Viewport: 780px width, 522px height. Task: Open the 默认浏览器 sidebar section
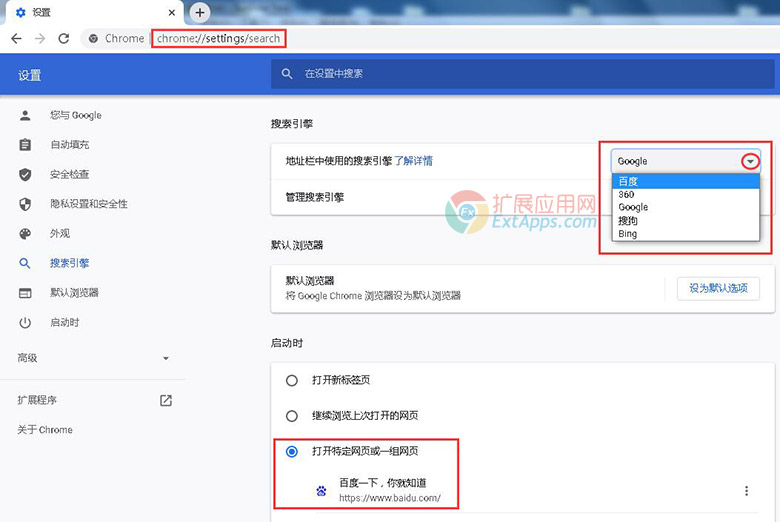pyautogui.click(x=74, y=293)
